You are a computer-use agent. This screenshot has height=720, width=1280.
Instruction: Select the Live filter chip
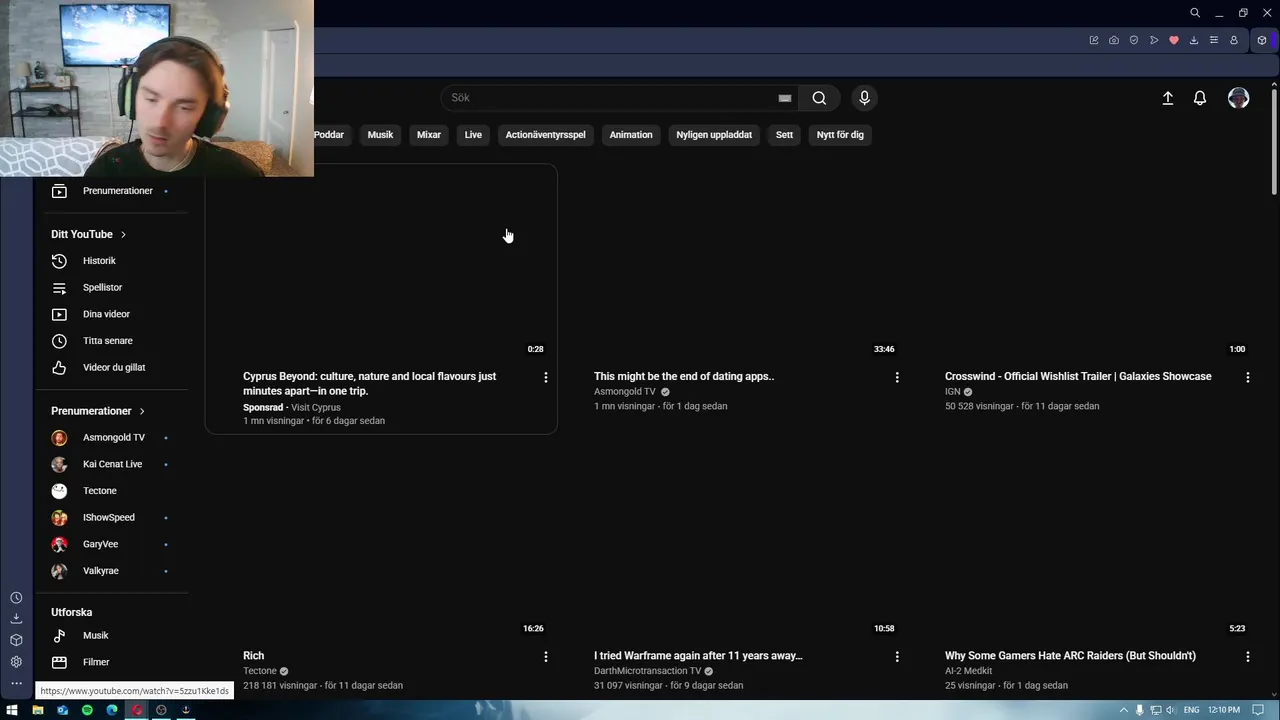pyautogui.click(x=473, y=135)
